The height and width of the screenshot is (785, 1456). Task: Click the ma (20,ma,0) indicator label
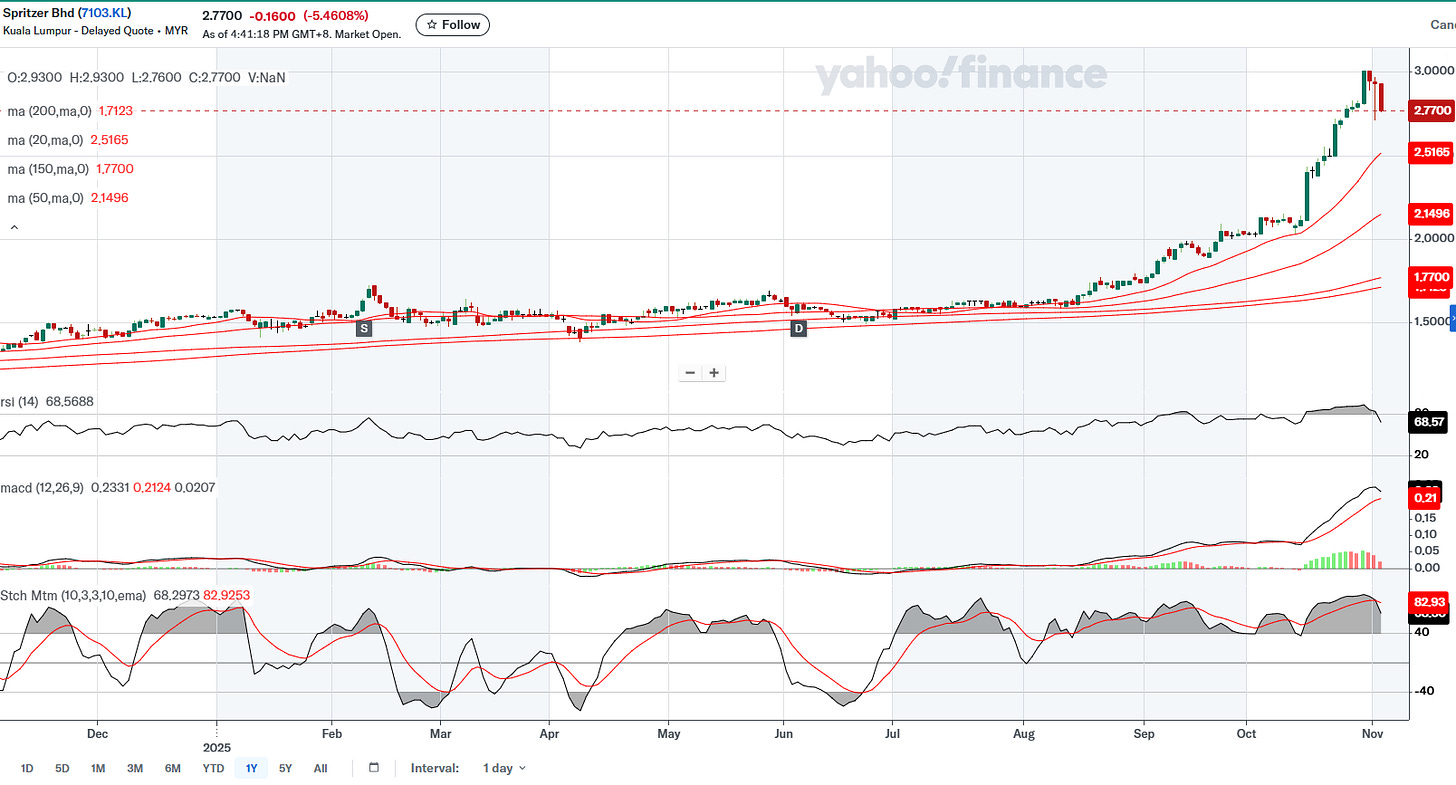[45, 140]
